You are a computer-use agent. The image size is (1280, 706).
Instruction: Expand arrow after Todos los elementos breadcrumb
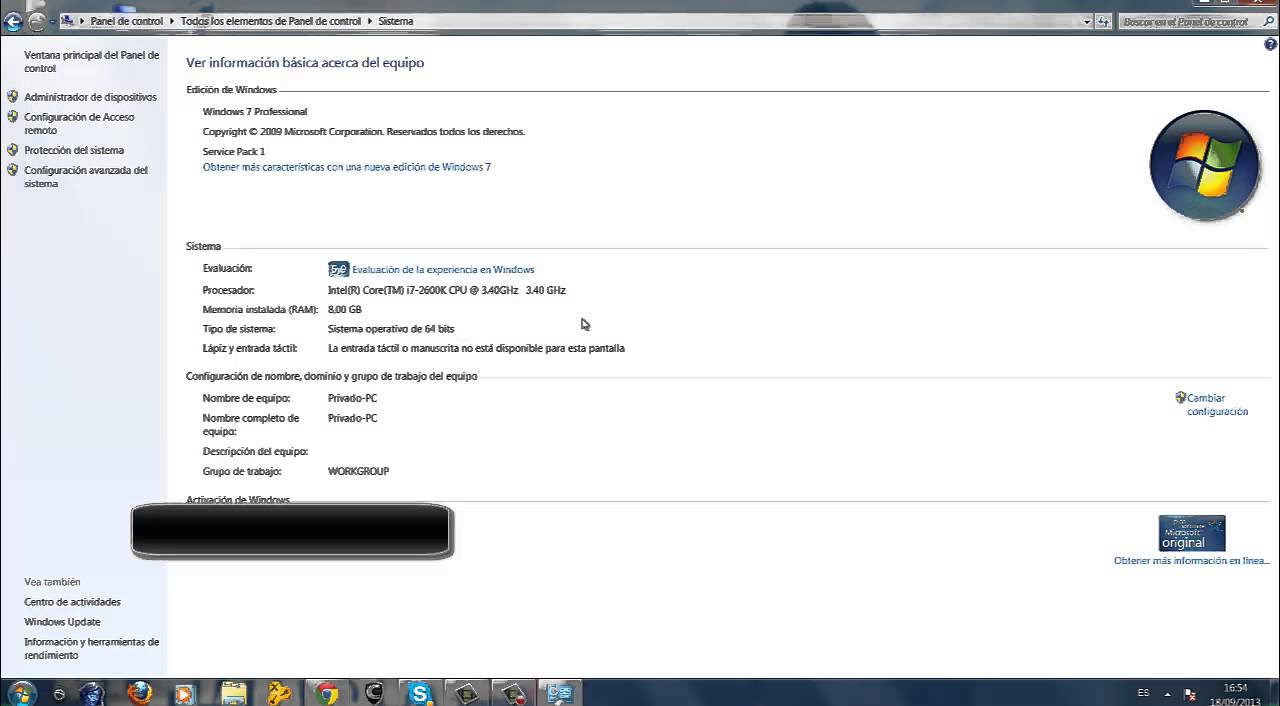tap(369, 21)
